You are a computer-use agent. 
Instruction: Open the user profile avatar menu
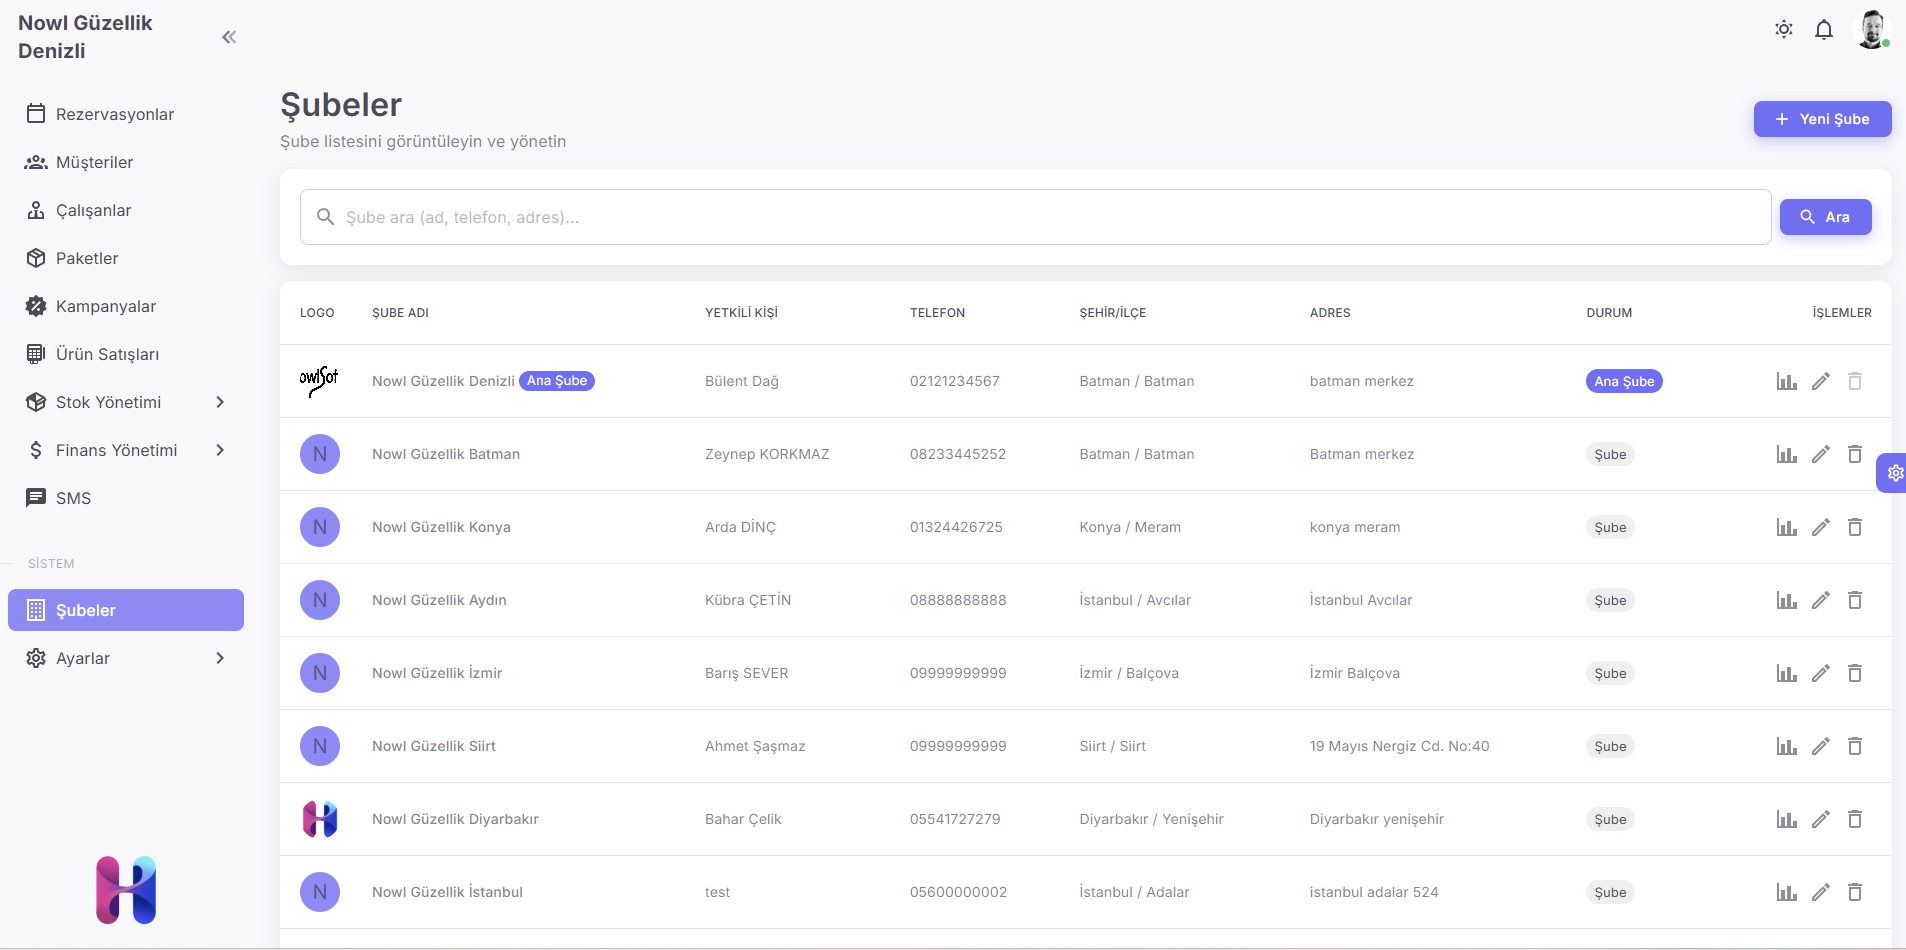1870,30
